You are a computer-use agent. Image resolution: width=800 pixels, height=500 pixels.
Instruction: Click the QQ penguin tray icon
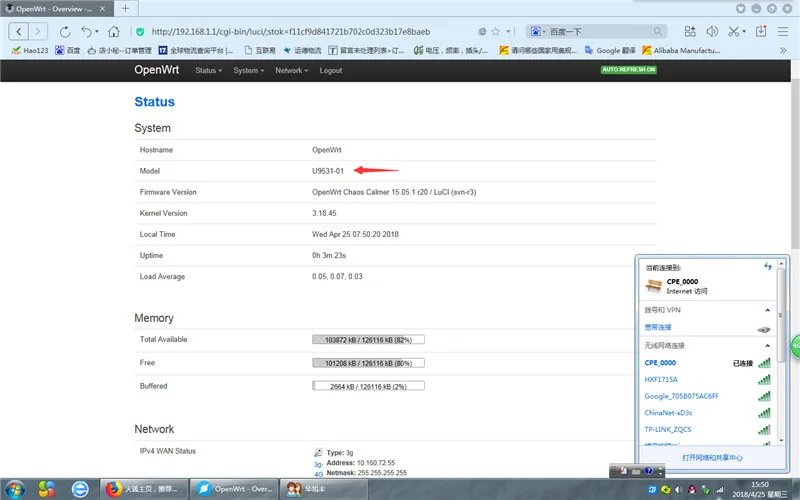[692, 490]
